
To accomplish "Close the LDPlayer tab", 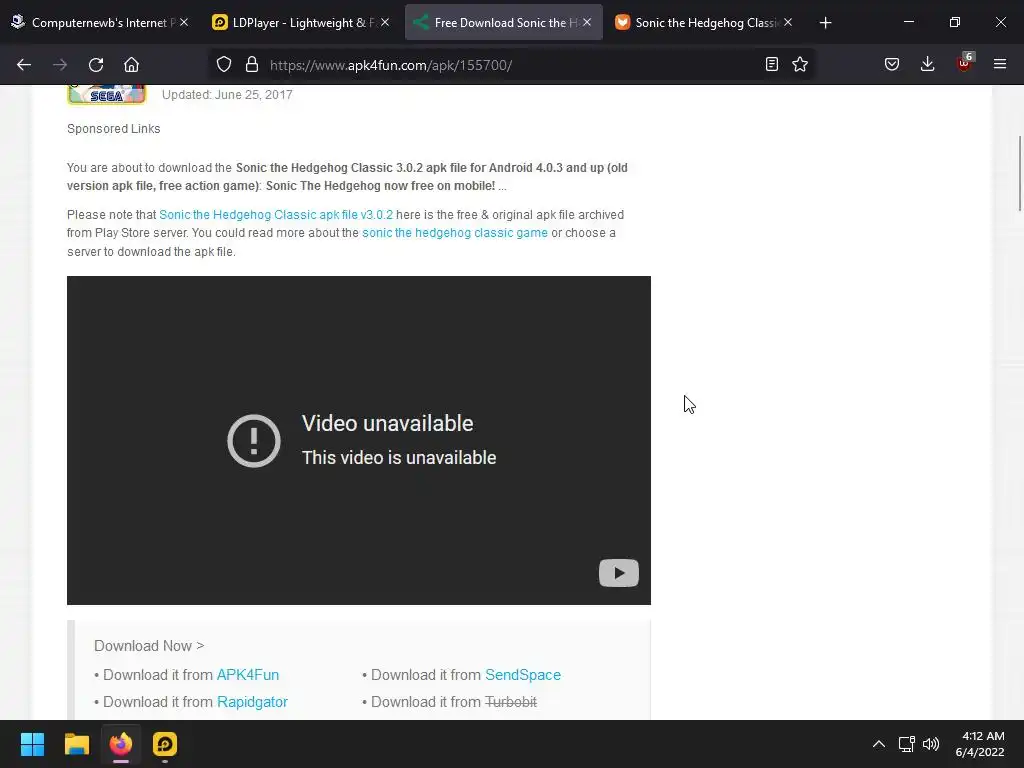I will click(x=385, y=22).
